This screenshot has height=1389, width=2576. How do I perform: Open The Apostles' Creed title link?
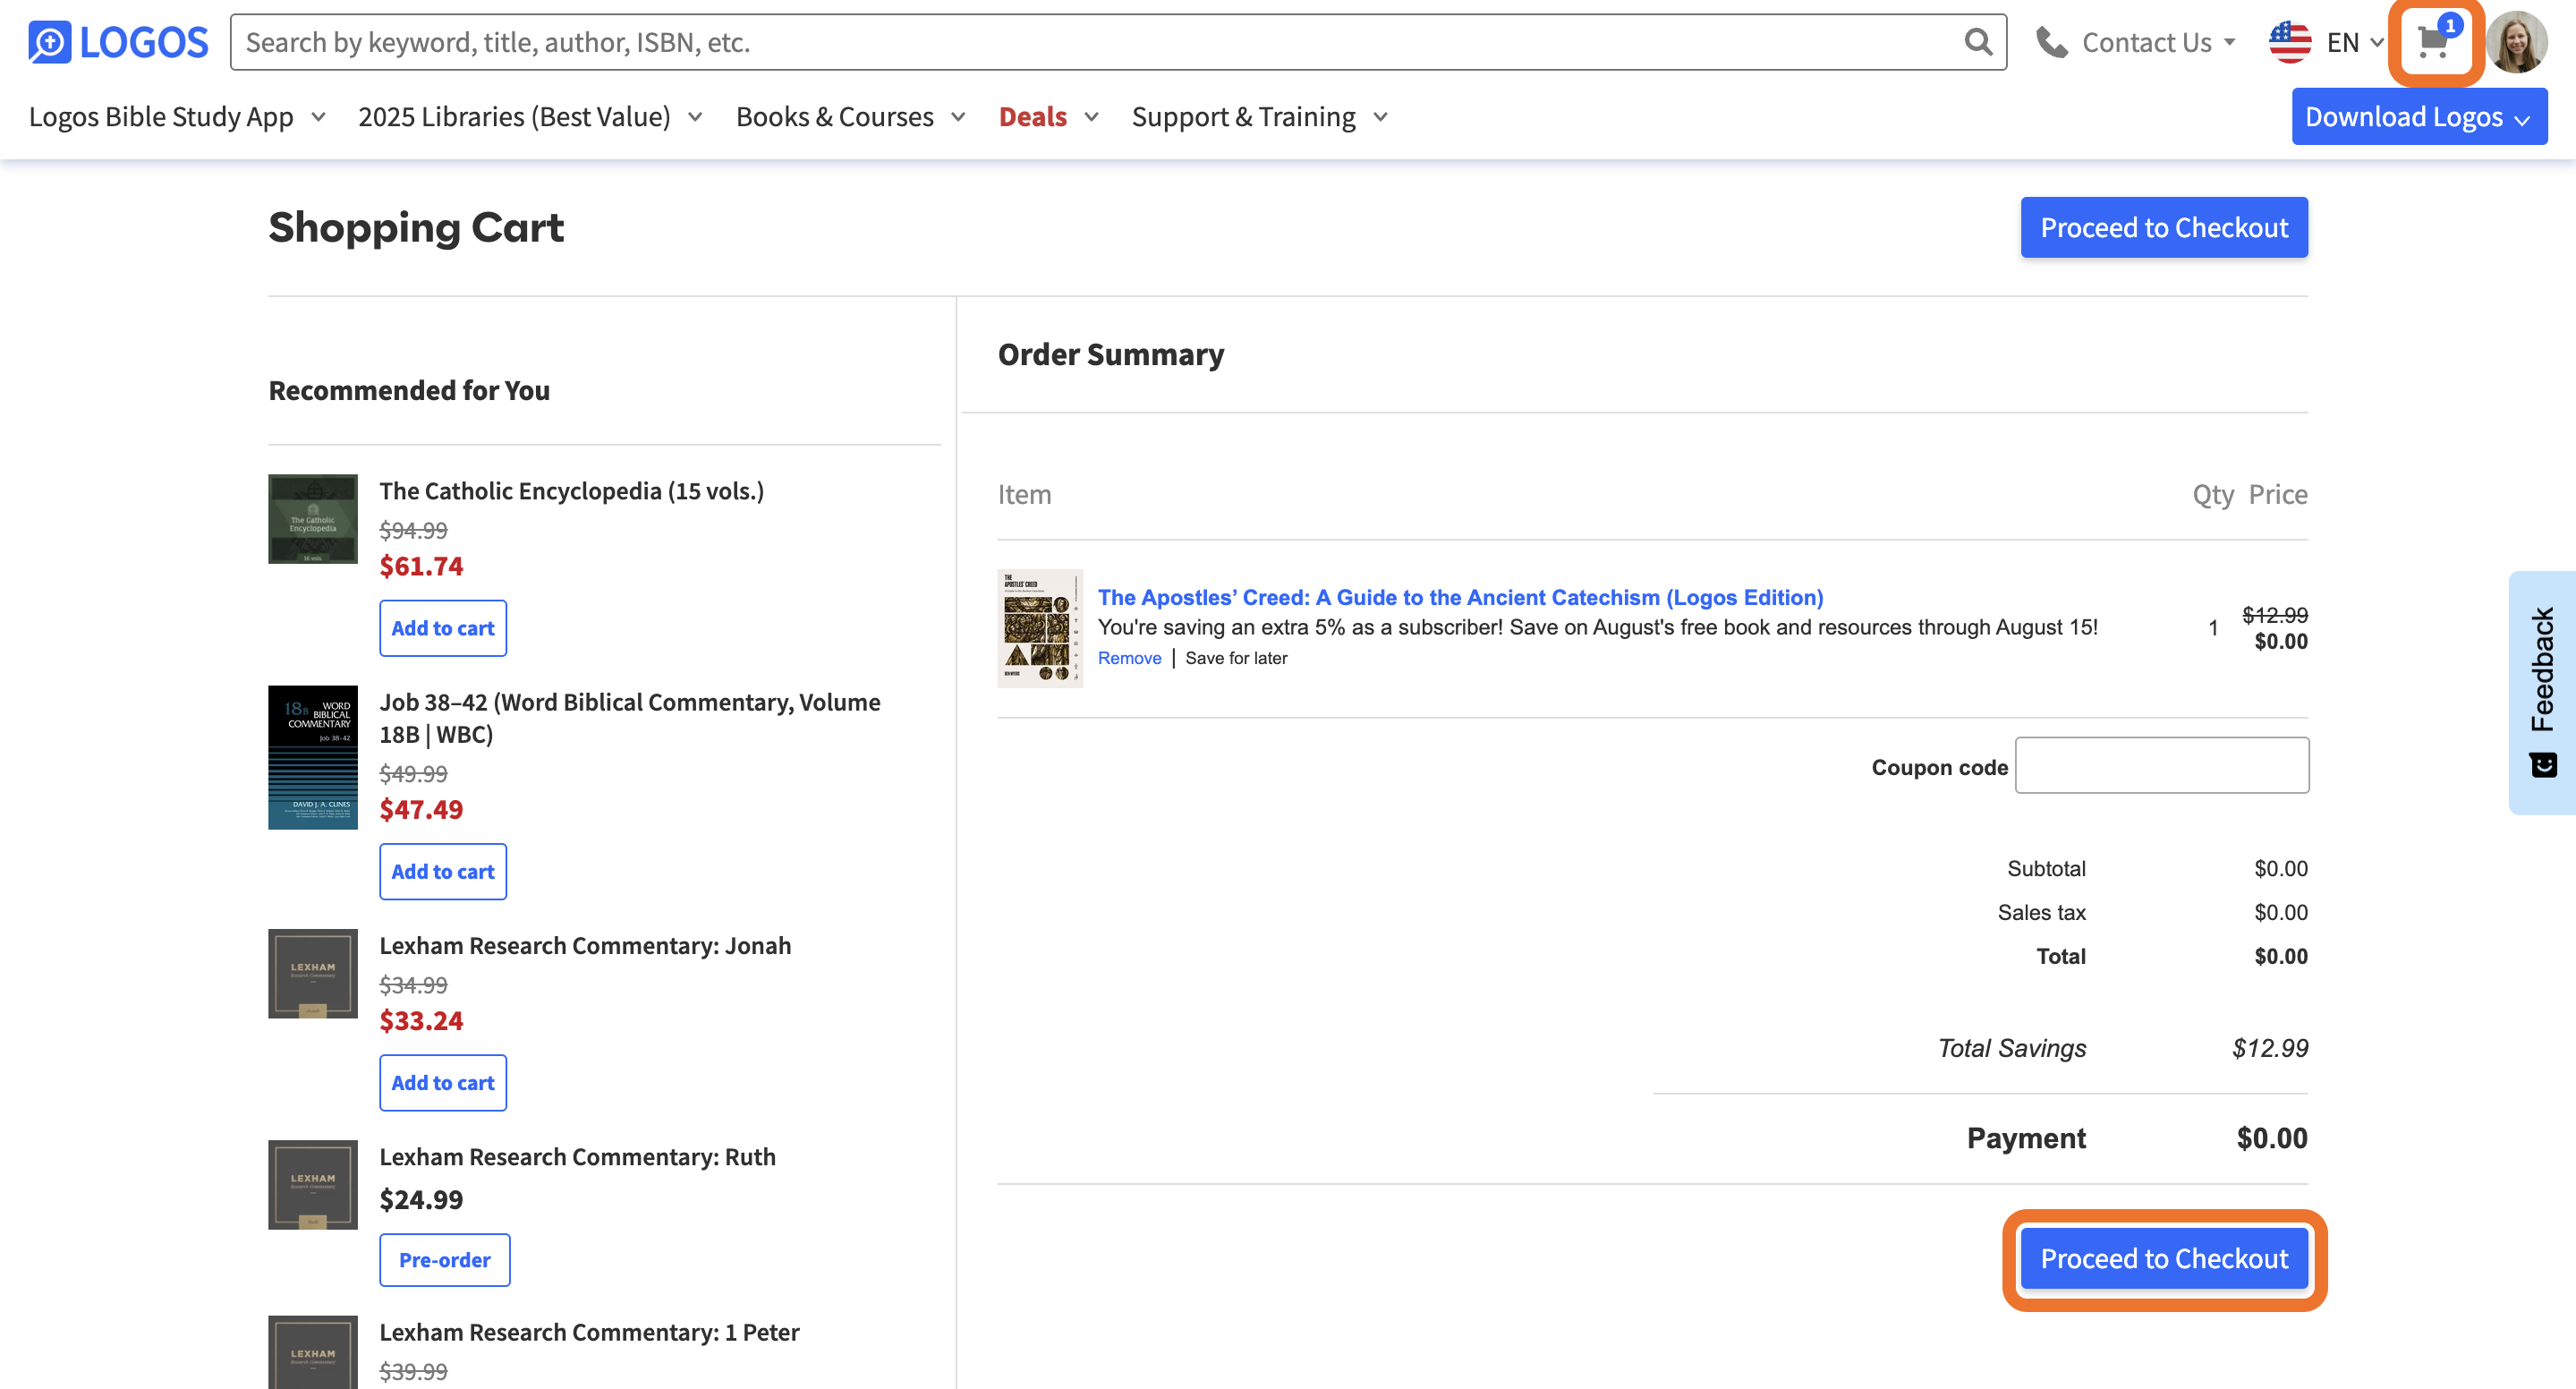(x=1460, y=597)
